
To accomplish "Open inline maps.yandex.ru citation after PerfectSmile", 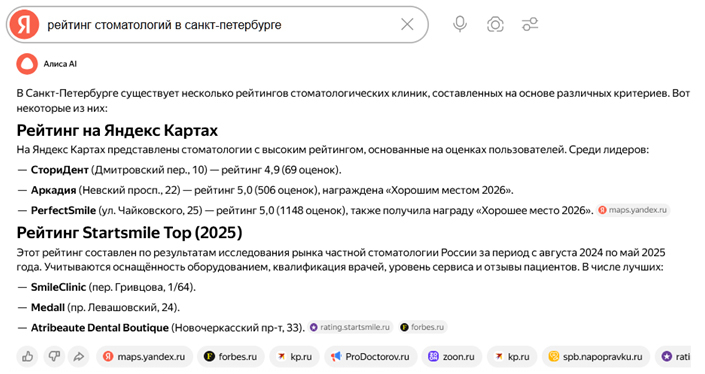I will coord(633,210).
